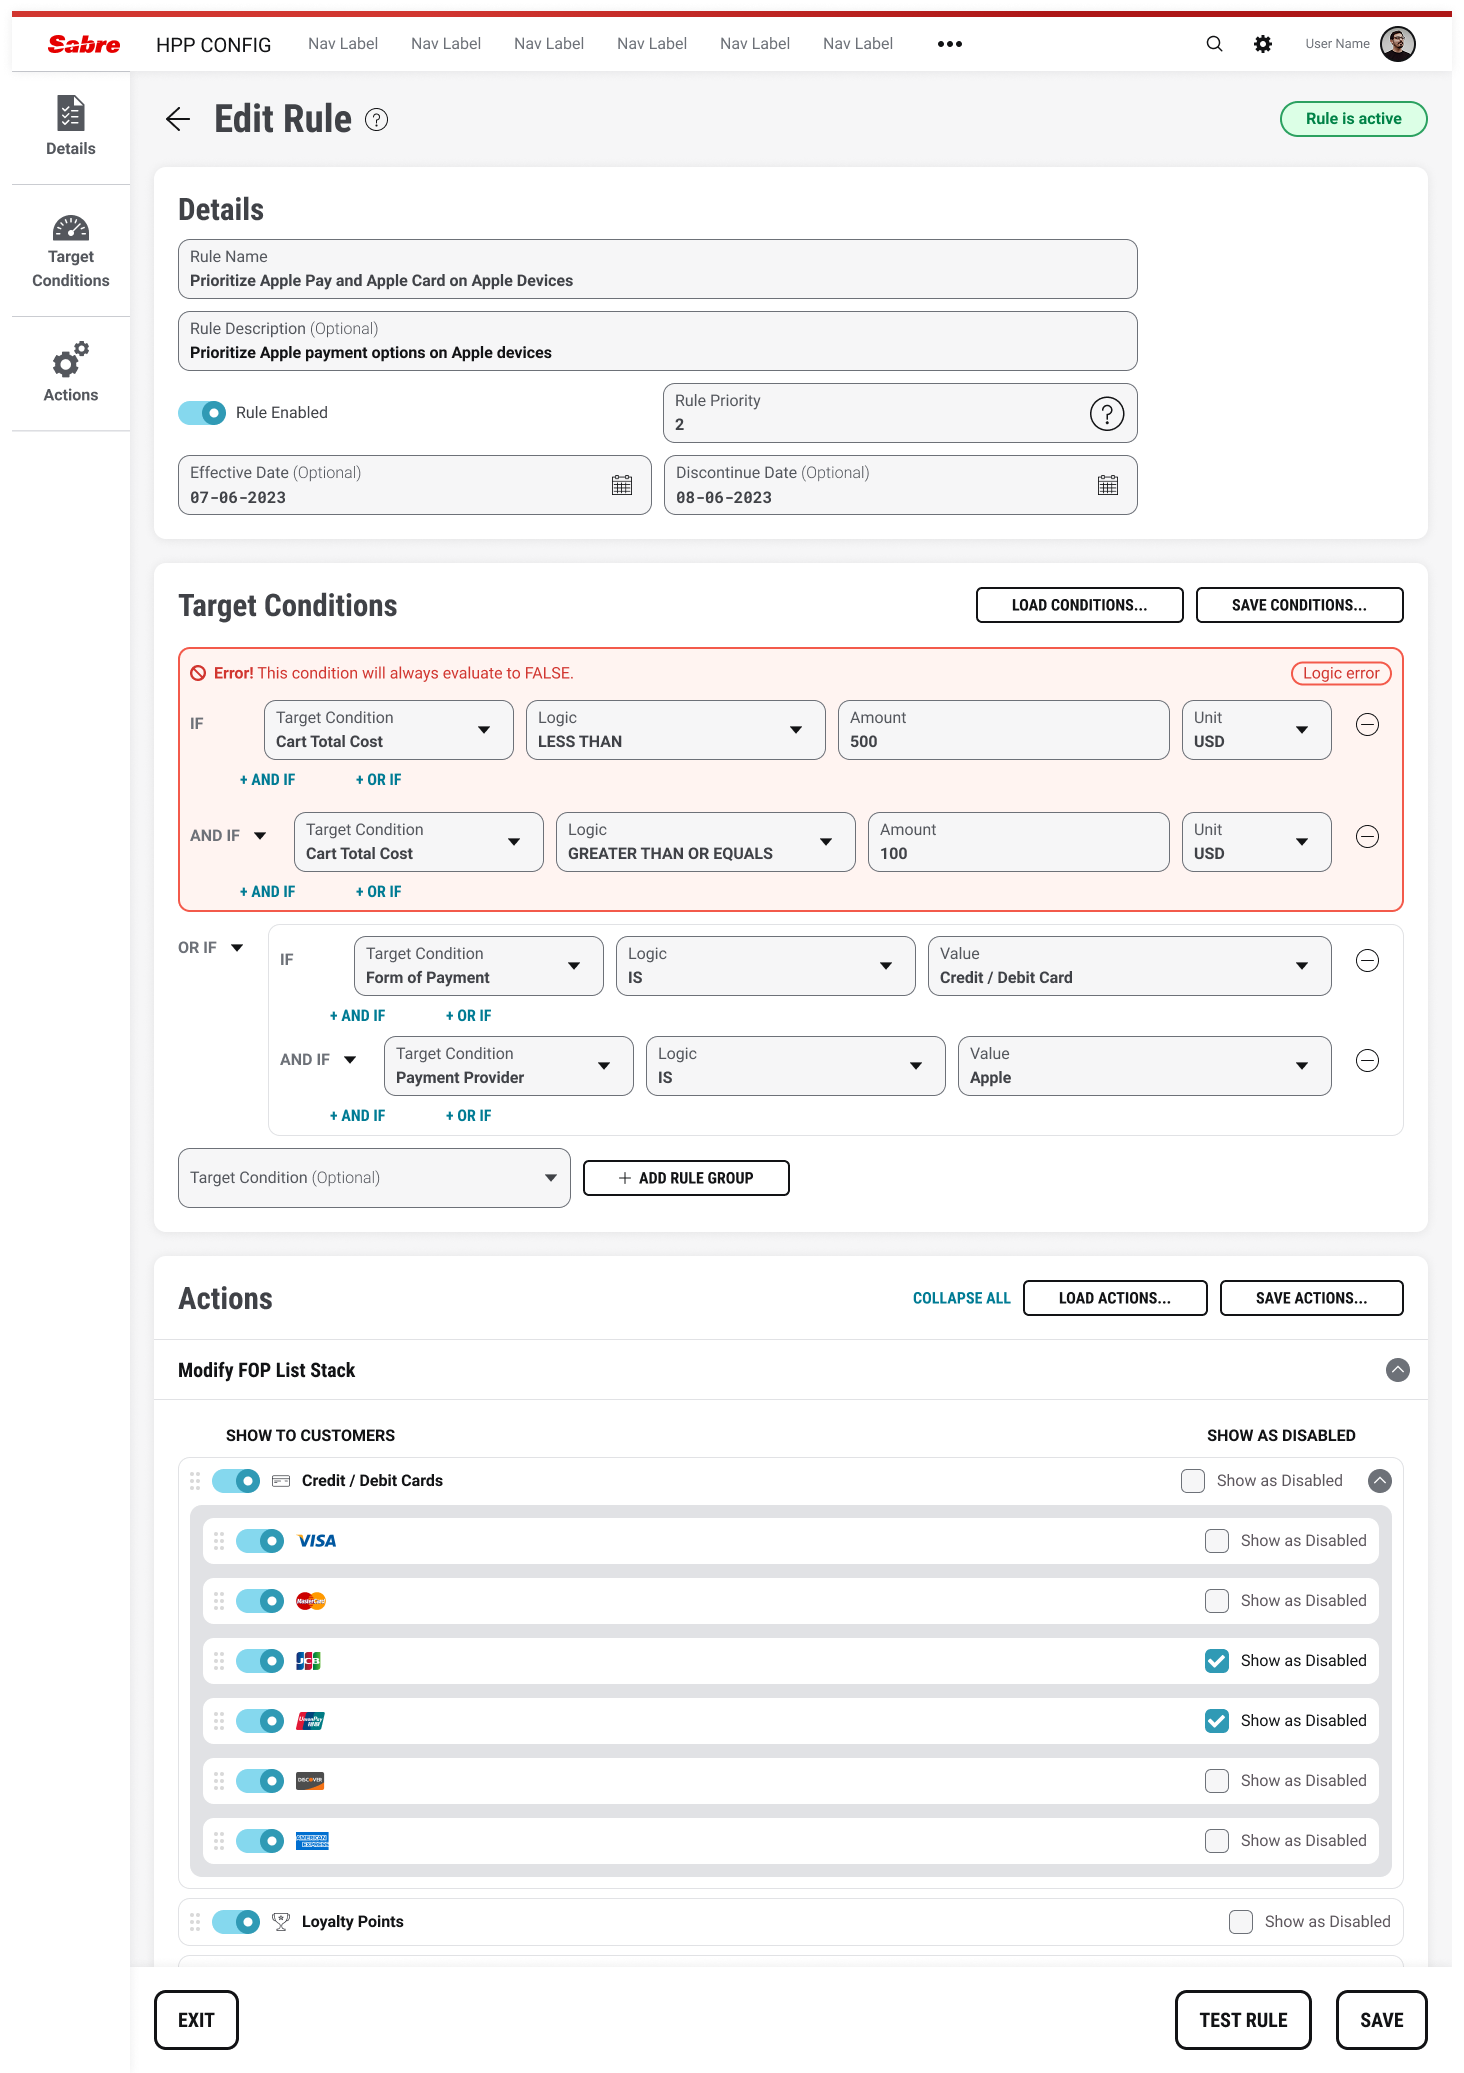Click the SAVE button
The width and height of the screenshot is (1464, 2073).
[1381, 2020]
